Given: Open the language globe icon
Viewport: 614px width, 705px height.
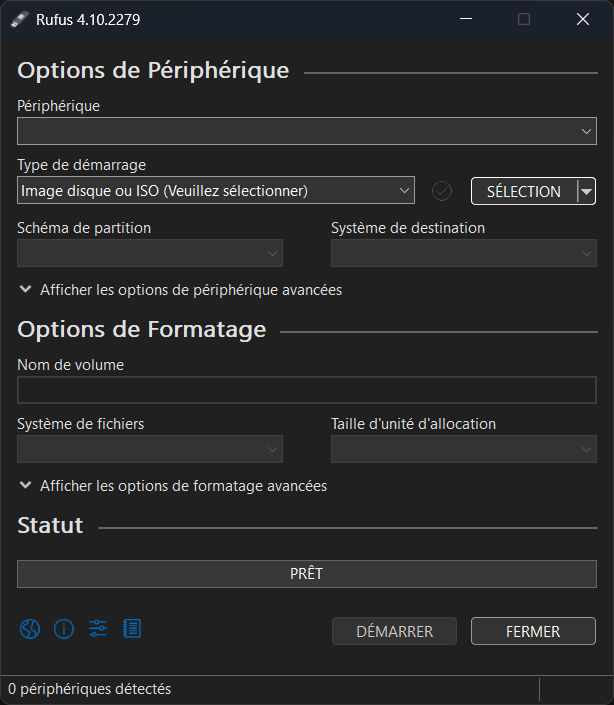Looking at the screenshot, I should [x=30, y=629].
